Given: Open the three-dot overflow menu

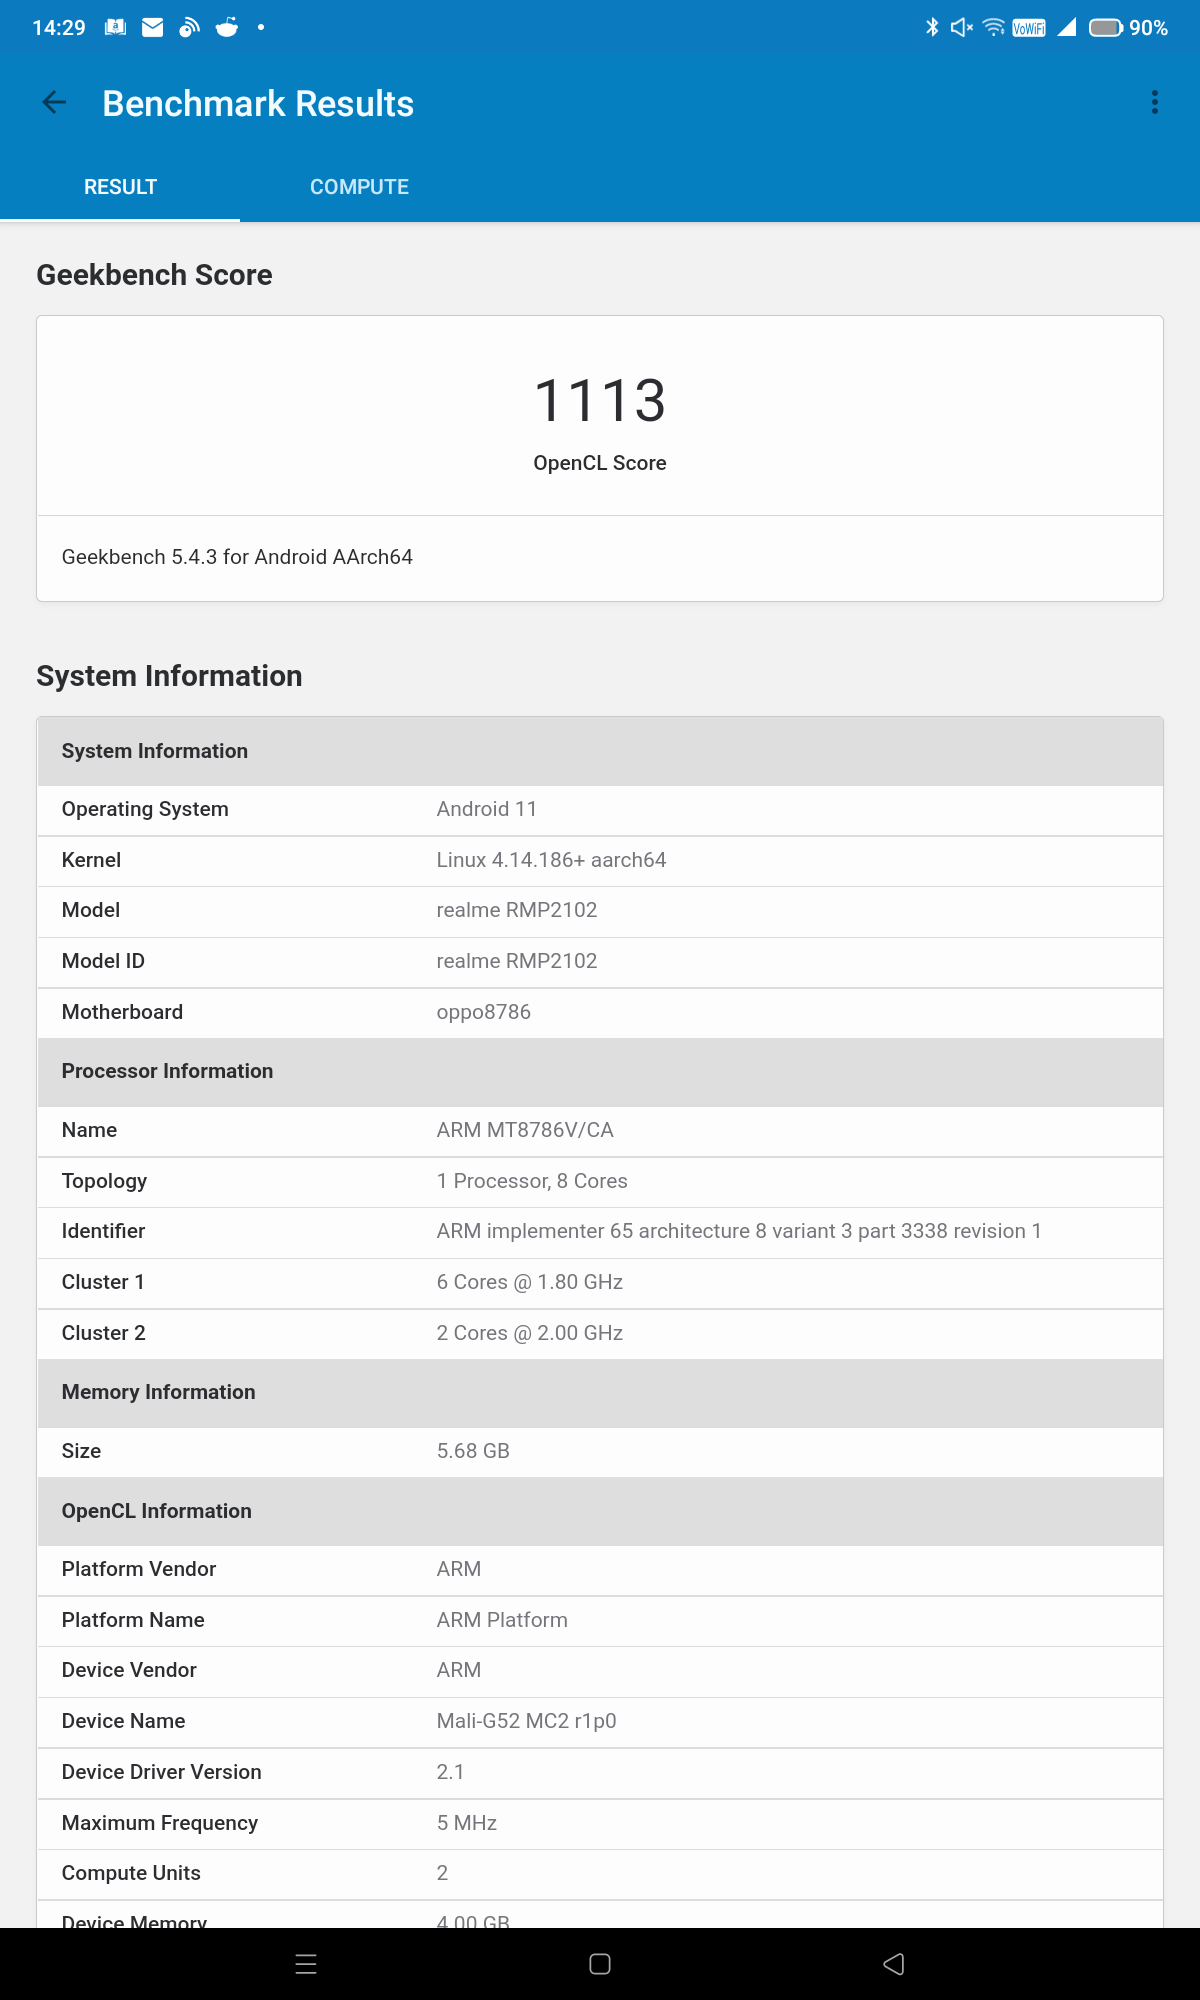Looking at the screenshot, I should [x=1155, y=102].
